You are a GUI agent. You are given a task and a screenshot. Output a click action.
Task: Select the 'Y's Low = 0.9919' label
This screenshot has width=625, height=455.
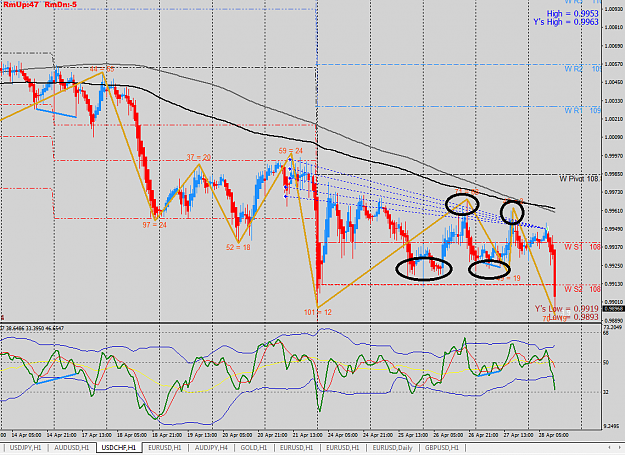566,309
